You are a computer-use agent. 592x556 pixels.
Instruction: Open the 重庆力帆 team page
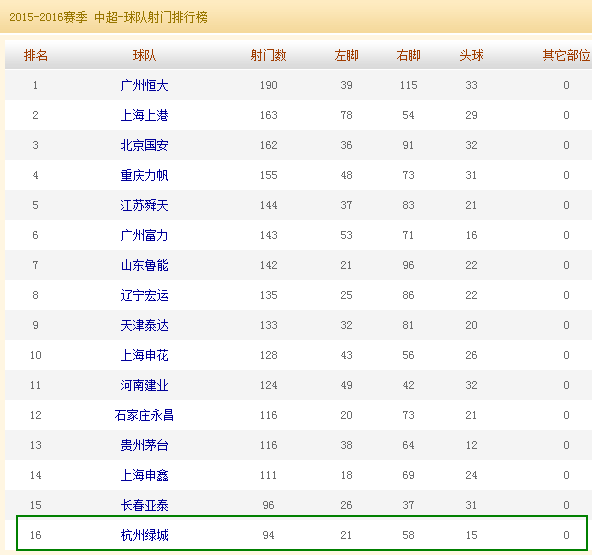[x=144, y=175]
